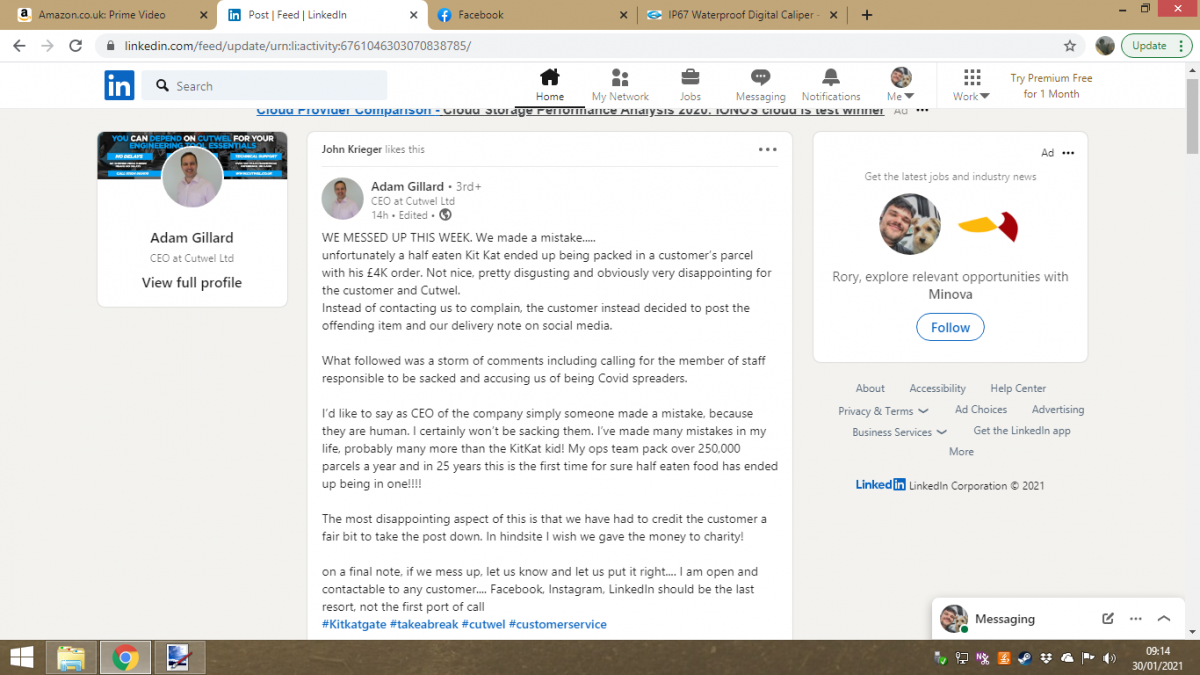Open the #takeabreak hashtag

[423, 624]
